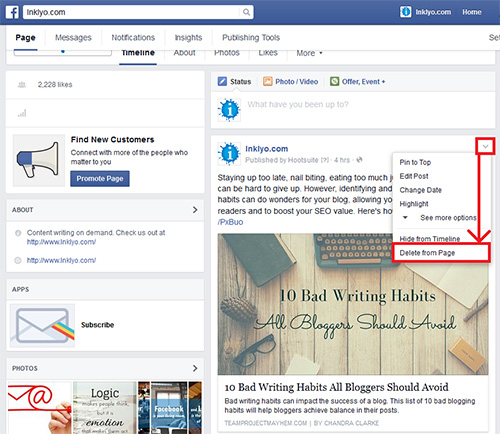500x434 pixels.
Task: Select the Photos tab
Action: point(227,53)
